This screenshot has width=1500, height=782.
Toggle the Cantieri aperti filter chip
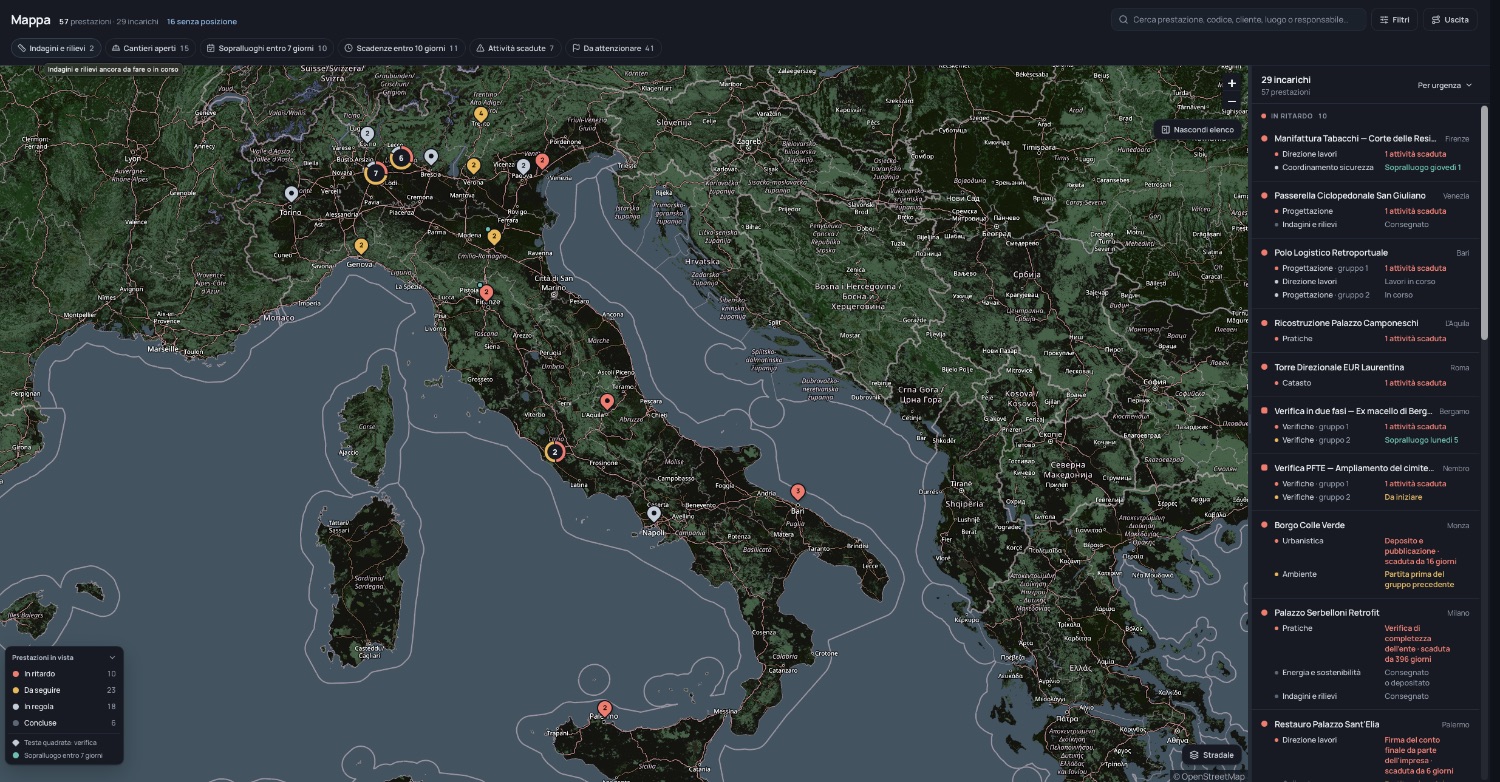[150, 48]
